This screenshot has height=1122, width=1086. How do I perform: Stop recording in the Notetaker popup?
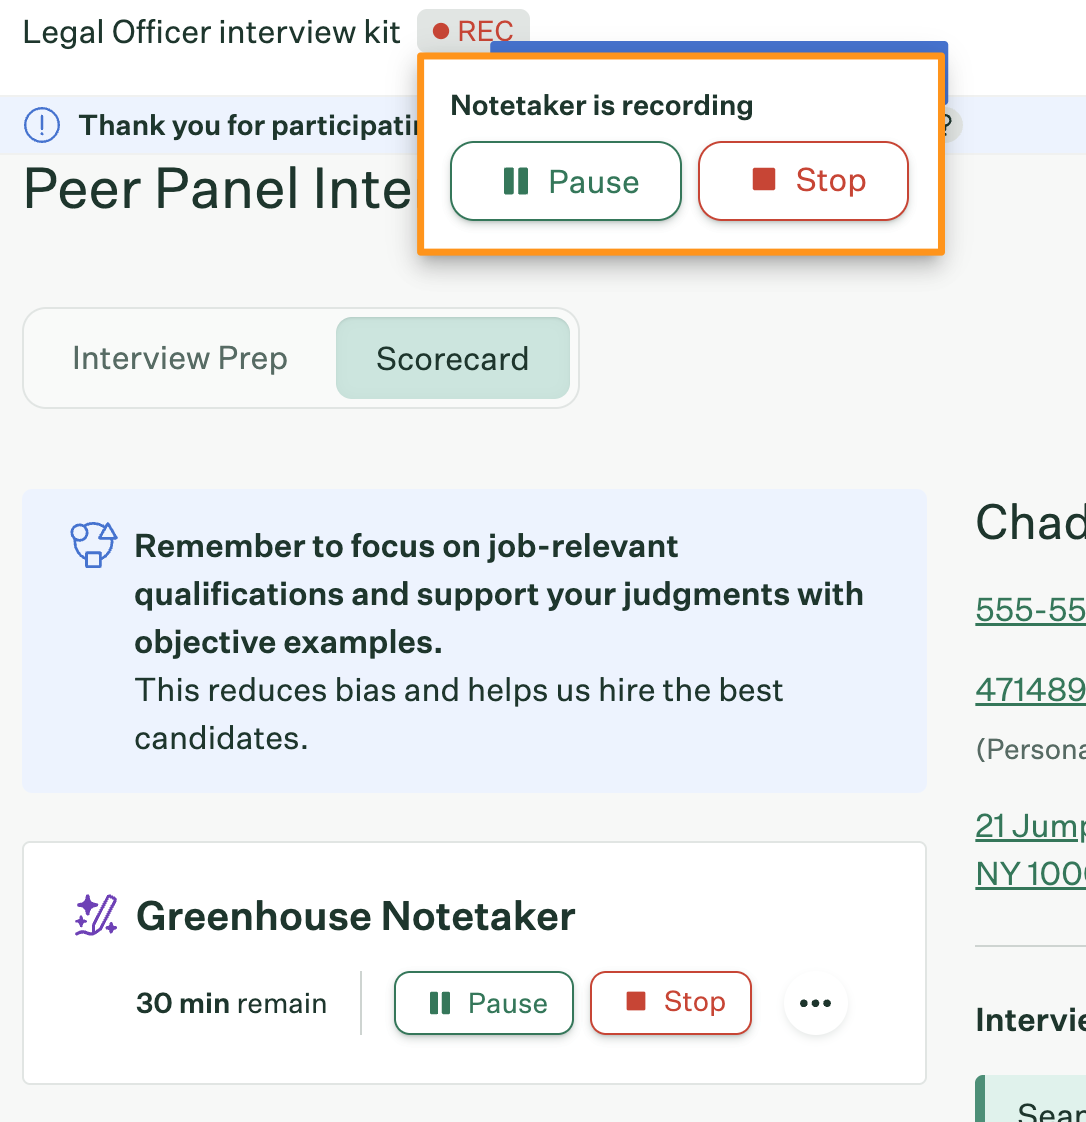click(x=803, y=181)
